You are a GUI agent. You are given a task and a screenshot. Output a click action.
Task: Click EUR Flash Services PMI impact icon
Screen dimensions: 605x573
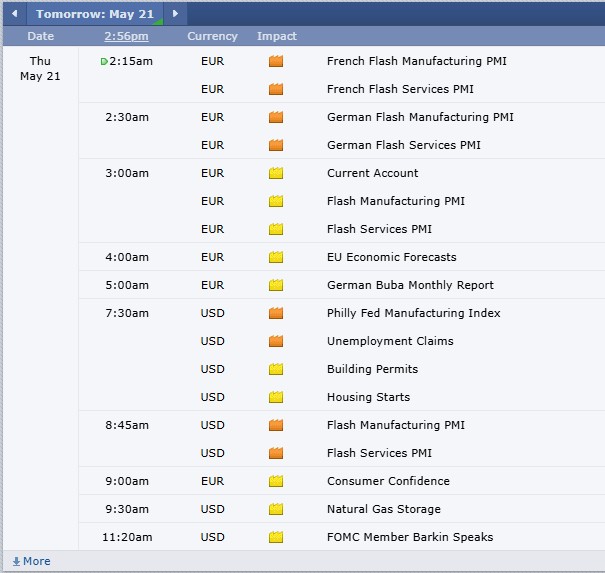pyautogui.click(x=276, y=229)
